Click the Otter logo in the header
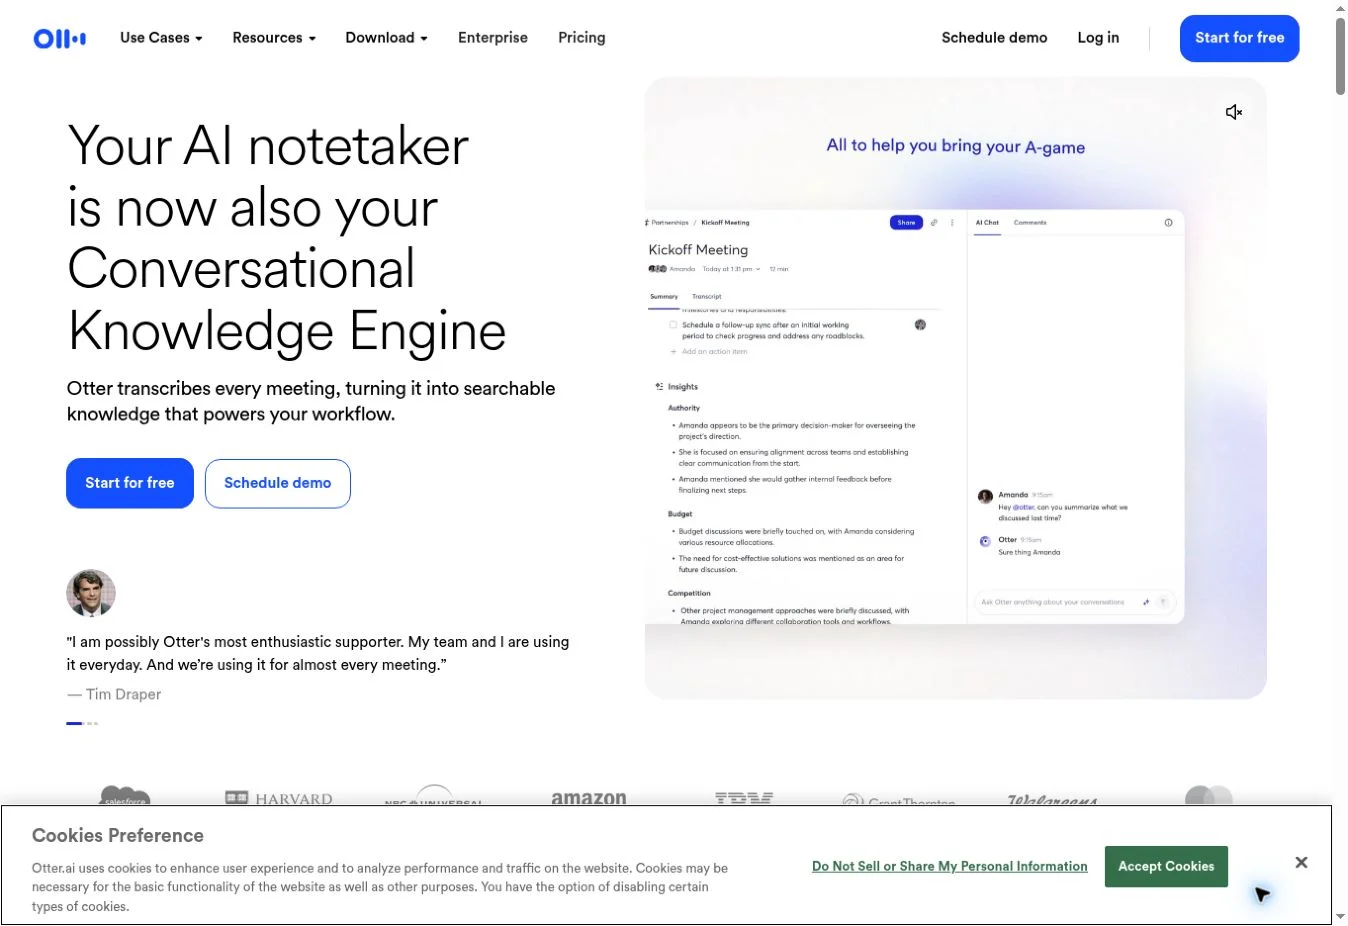 click(x=60, y=38)
